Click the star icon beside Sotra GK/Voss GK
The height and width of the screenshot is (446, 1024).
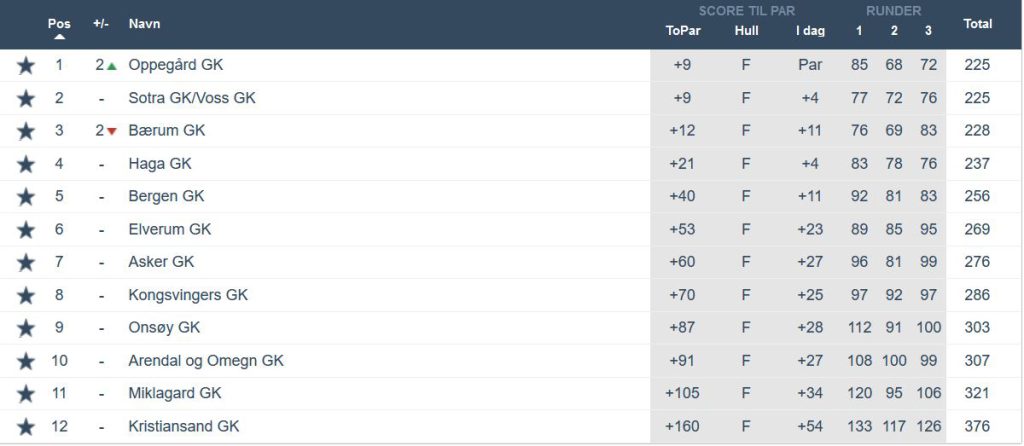pyautogui.click(x=26, y=99)
